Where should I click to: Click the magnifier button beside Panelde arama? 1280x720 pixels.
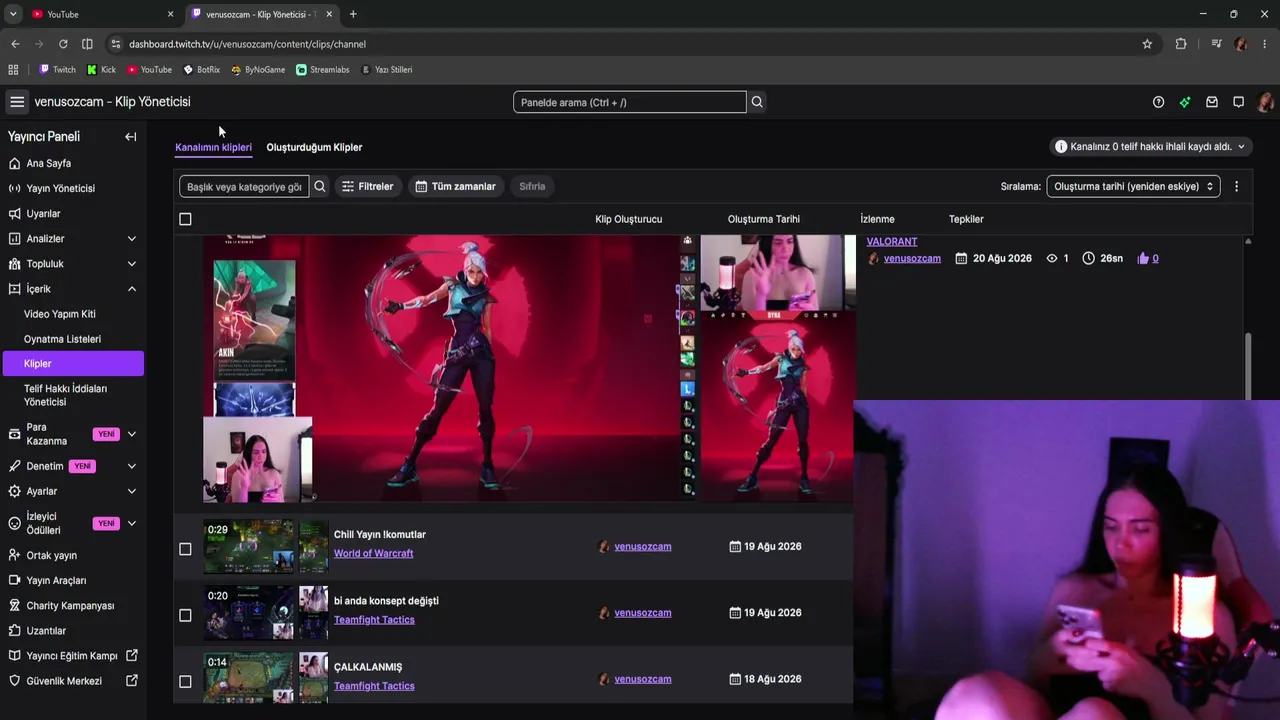point(757,102)
